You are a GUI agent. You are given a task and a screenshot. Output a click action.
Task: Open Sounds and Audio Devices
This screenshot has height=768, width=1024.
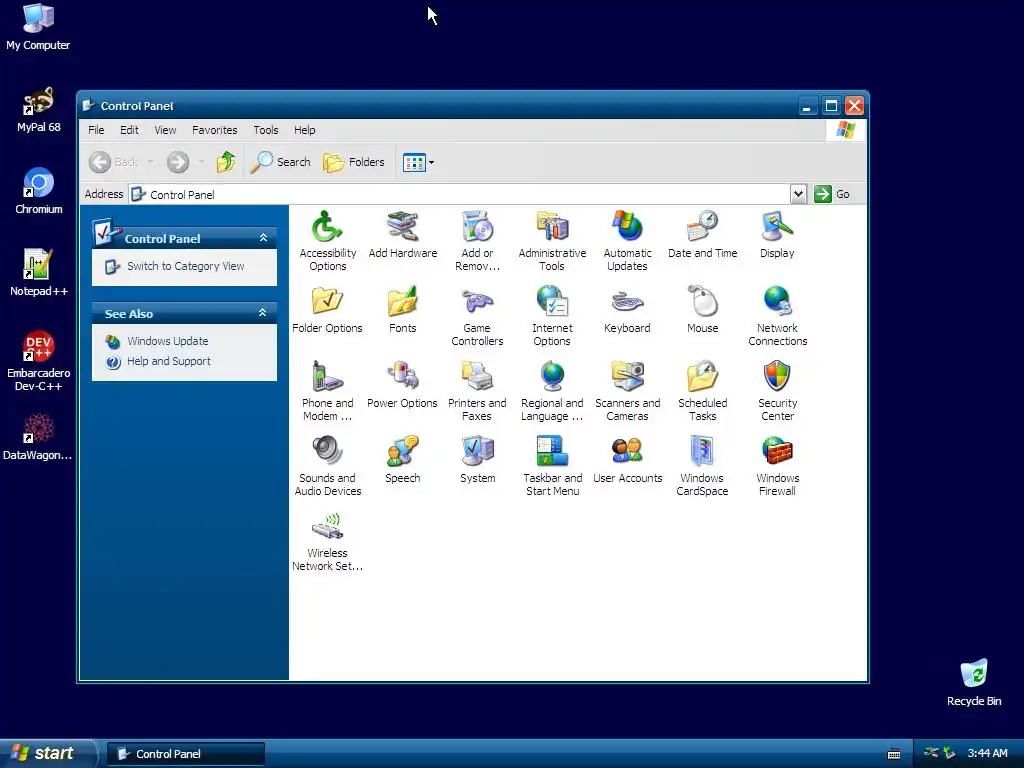[x=327, y=466]
